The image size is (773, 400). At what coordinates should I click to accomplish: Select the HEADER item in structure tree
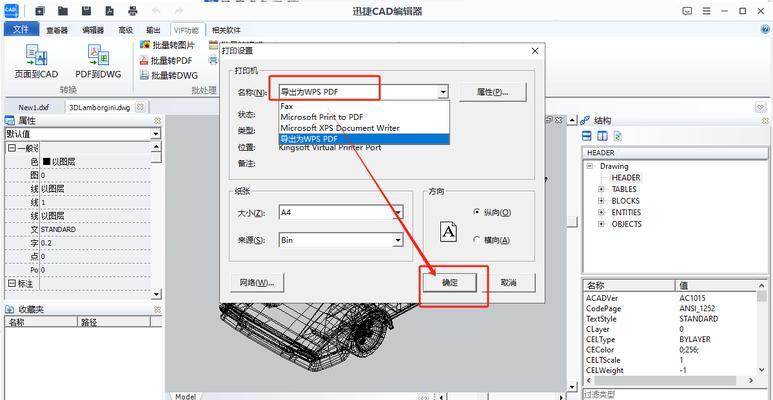626,178
